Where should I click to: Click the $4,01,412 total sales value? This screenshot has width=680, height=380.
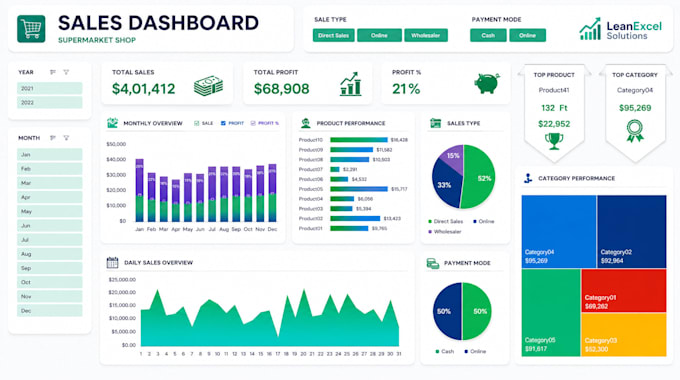(144, 88)
